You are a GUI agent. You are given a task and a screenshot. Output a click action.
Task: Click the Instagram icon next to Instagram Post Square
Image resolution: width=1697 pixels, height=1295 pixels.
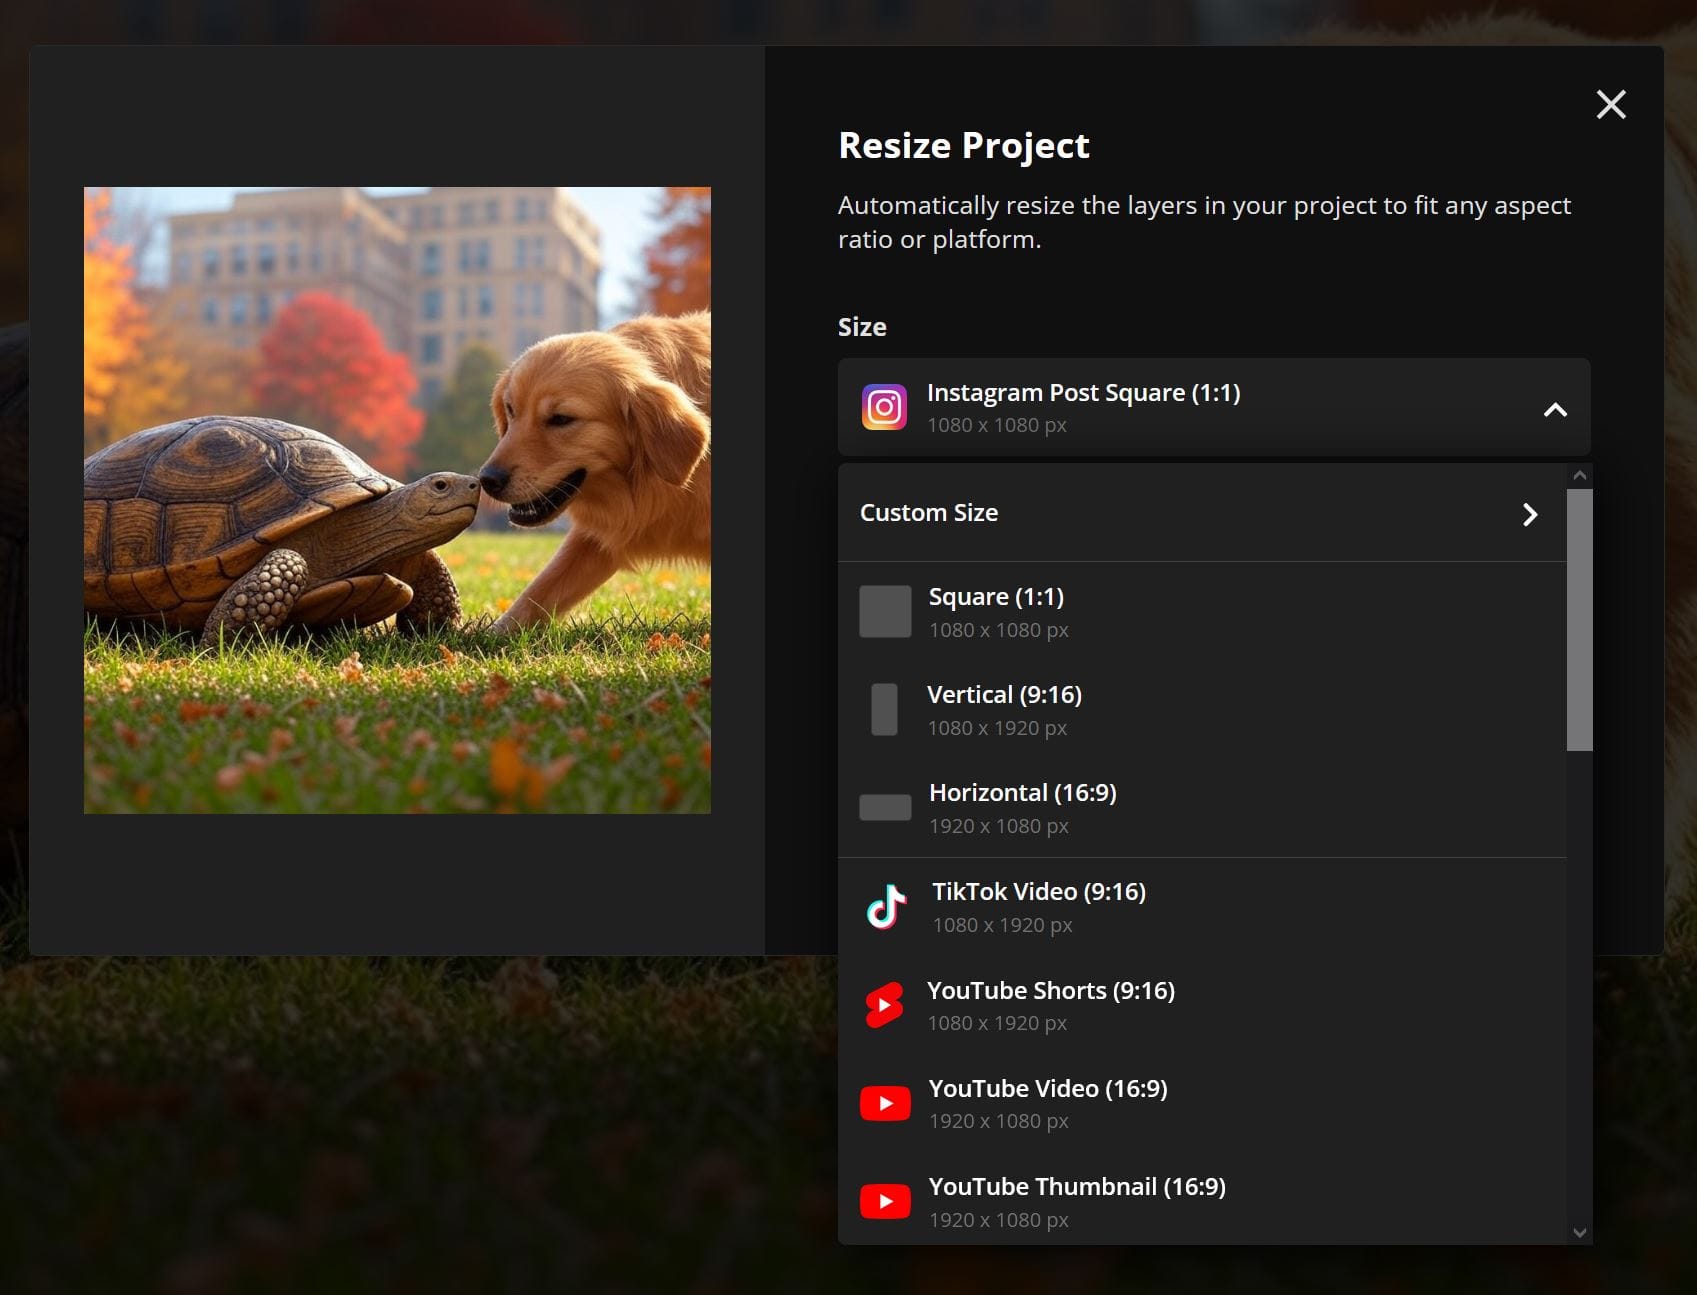(x=884, y=407)
